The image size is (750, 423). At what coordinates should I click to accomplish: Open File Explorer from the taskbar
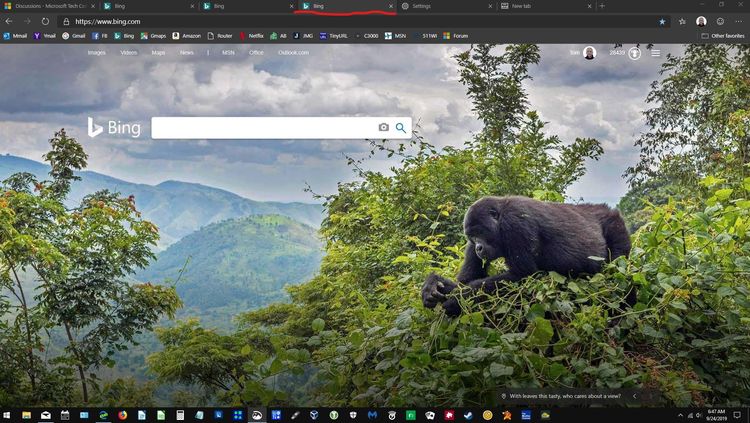pos(26,415)
